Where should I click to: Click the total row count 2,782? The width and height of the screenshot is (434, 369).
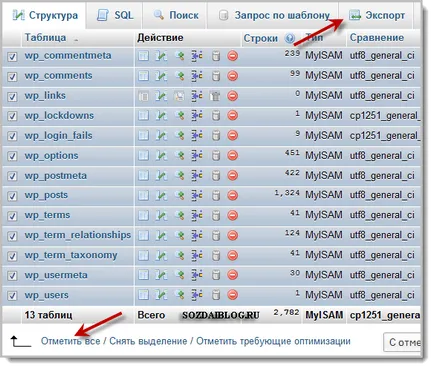point(286,313)
